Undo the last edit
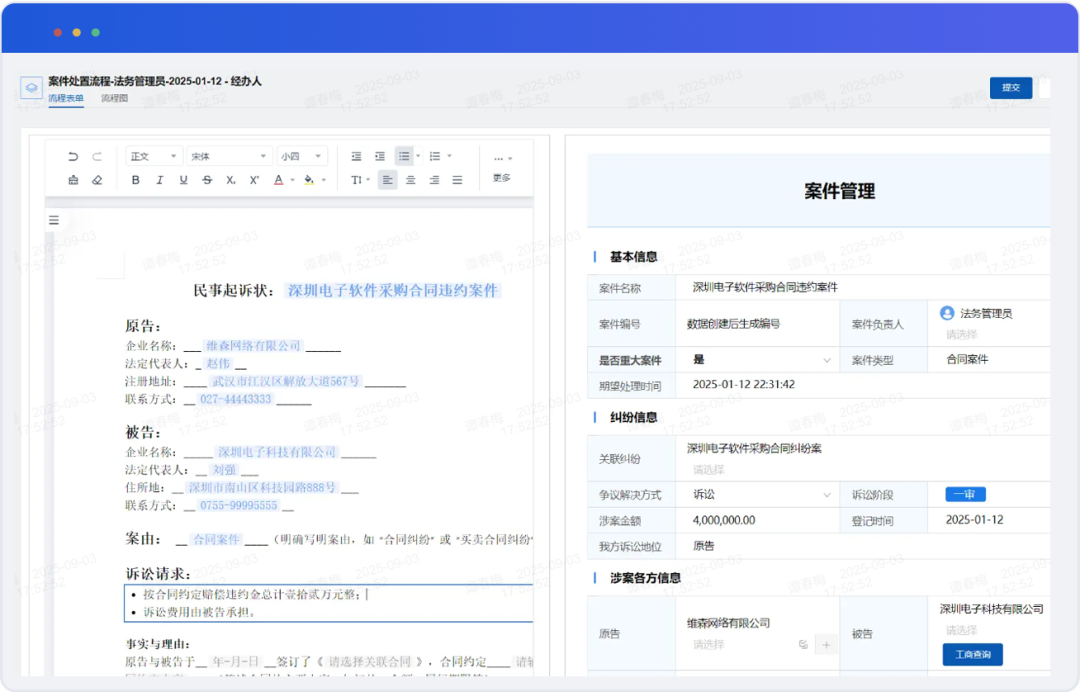 pos(73,156)
